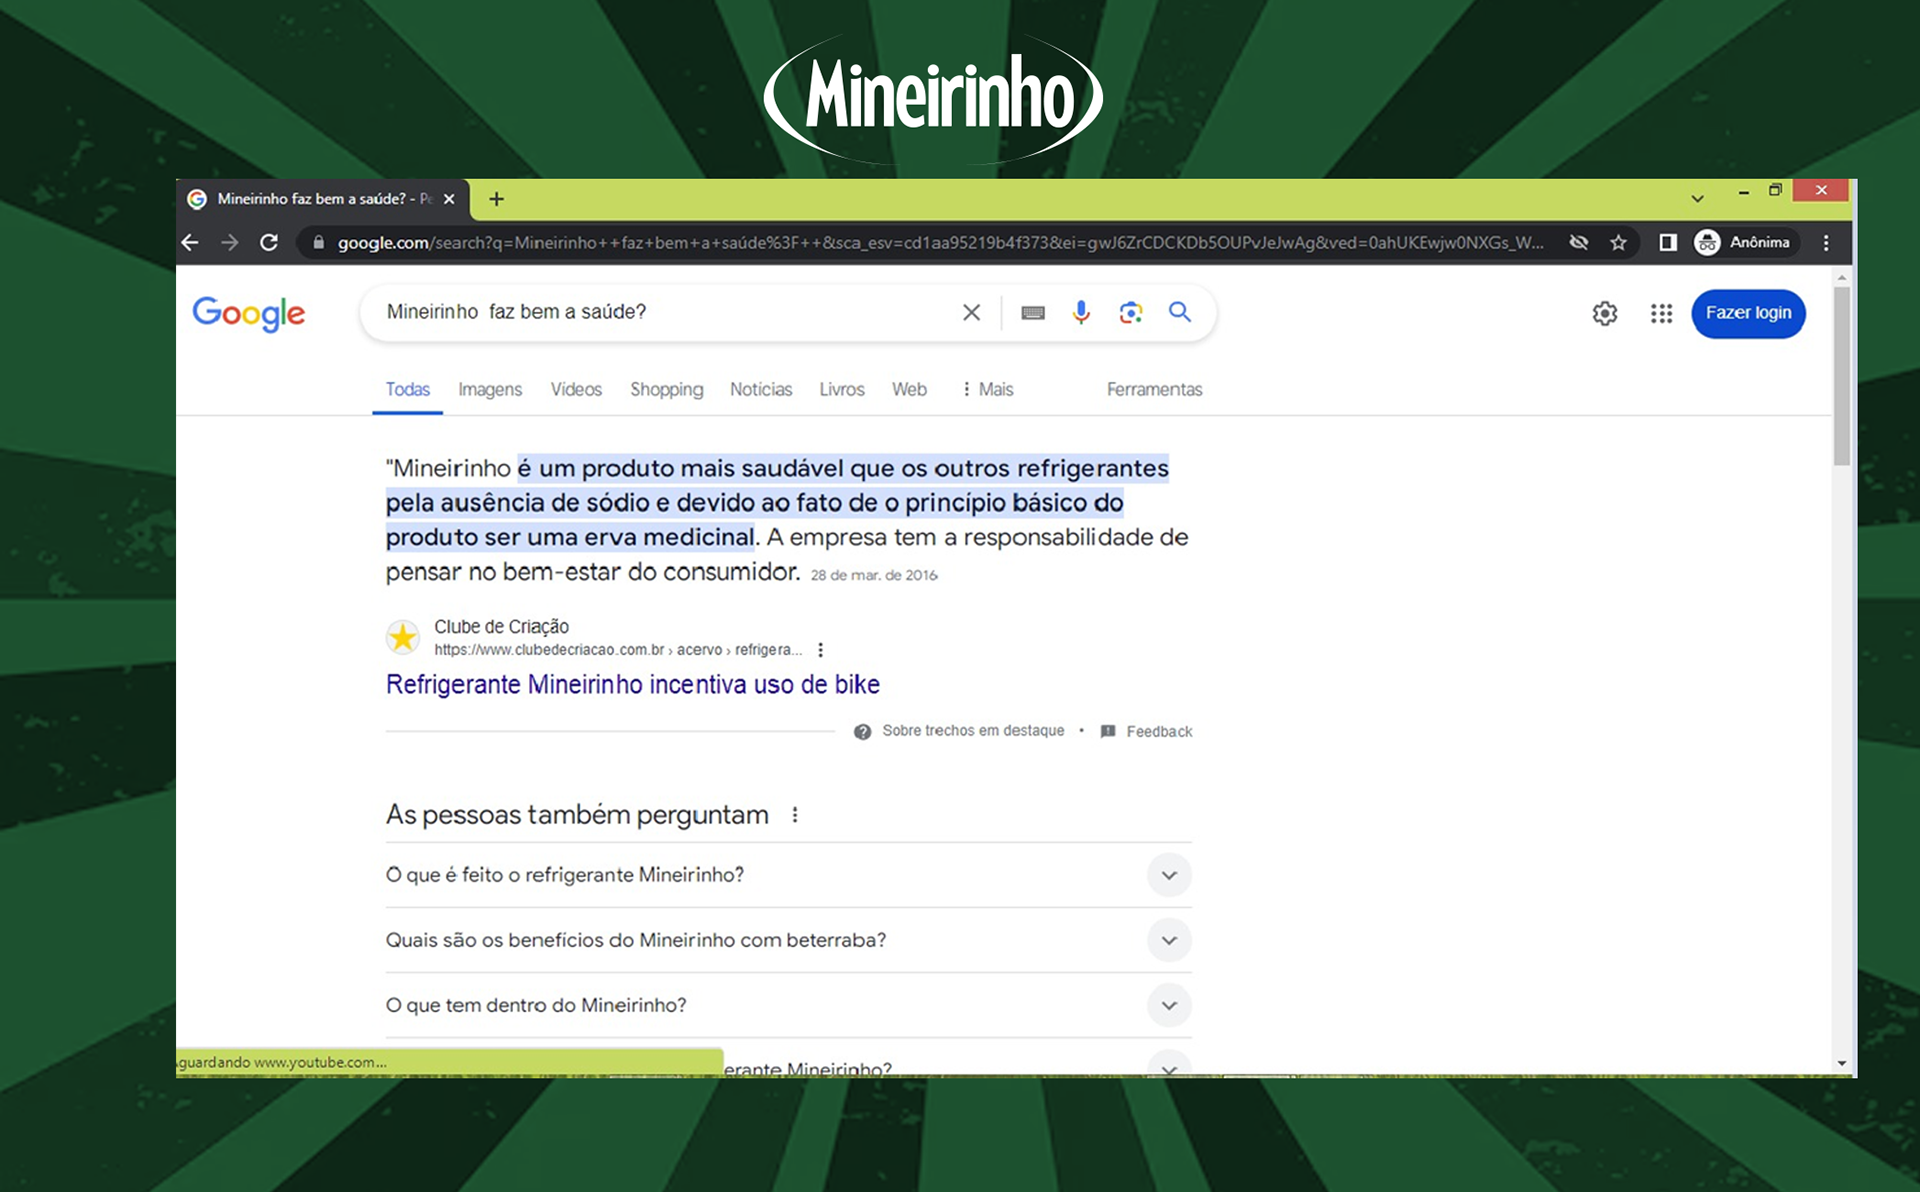Clear the search query with X

(x=971, y=313)
